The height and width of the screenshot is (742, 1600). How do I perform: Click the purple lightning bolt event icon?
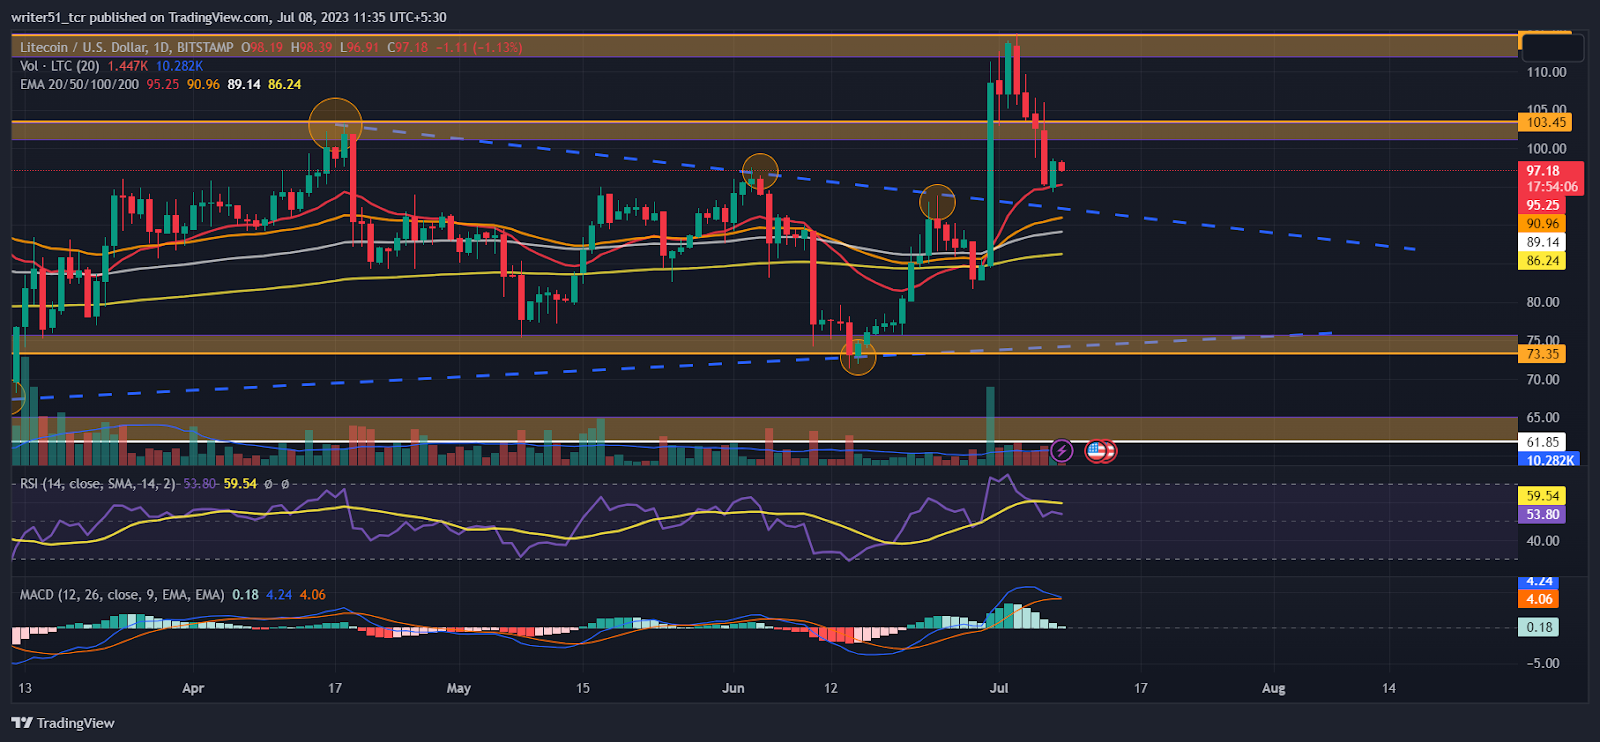(x=1061, y=451)
